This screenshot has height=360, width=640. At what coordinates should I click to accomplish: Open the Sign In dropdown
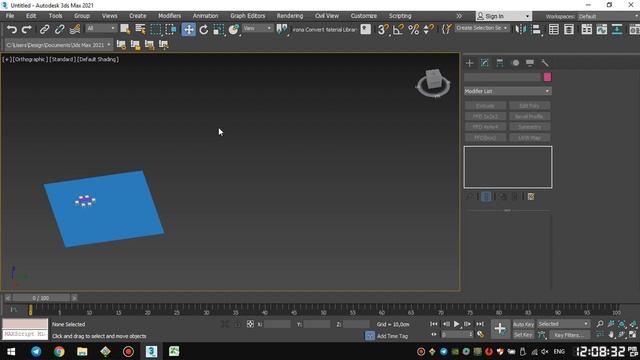(x=504, y=16)
